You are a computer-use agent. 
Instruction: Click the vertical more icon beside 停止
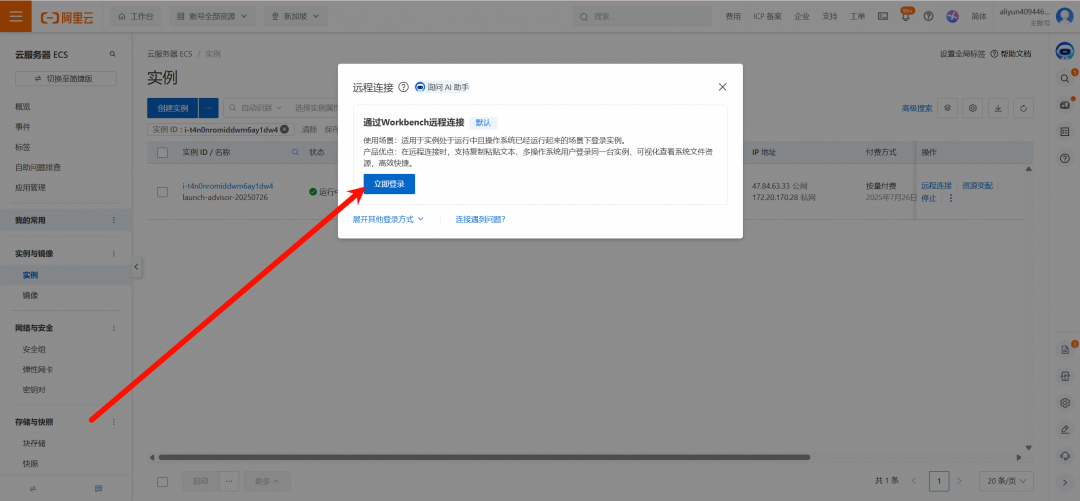coord(951,198)
